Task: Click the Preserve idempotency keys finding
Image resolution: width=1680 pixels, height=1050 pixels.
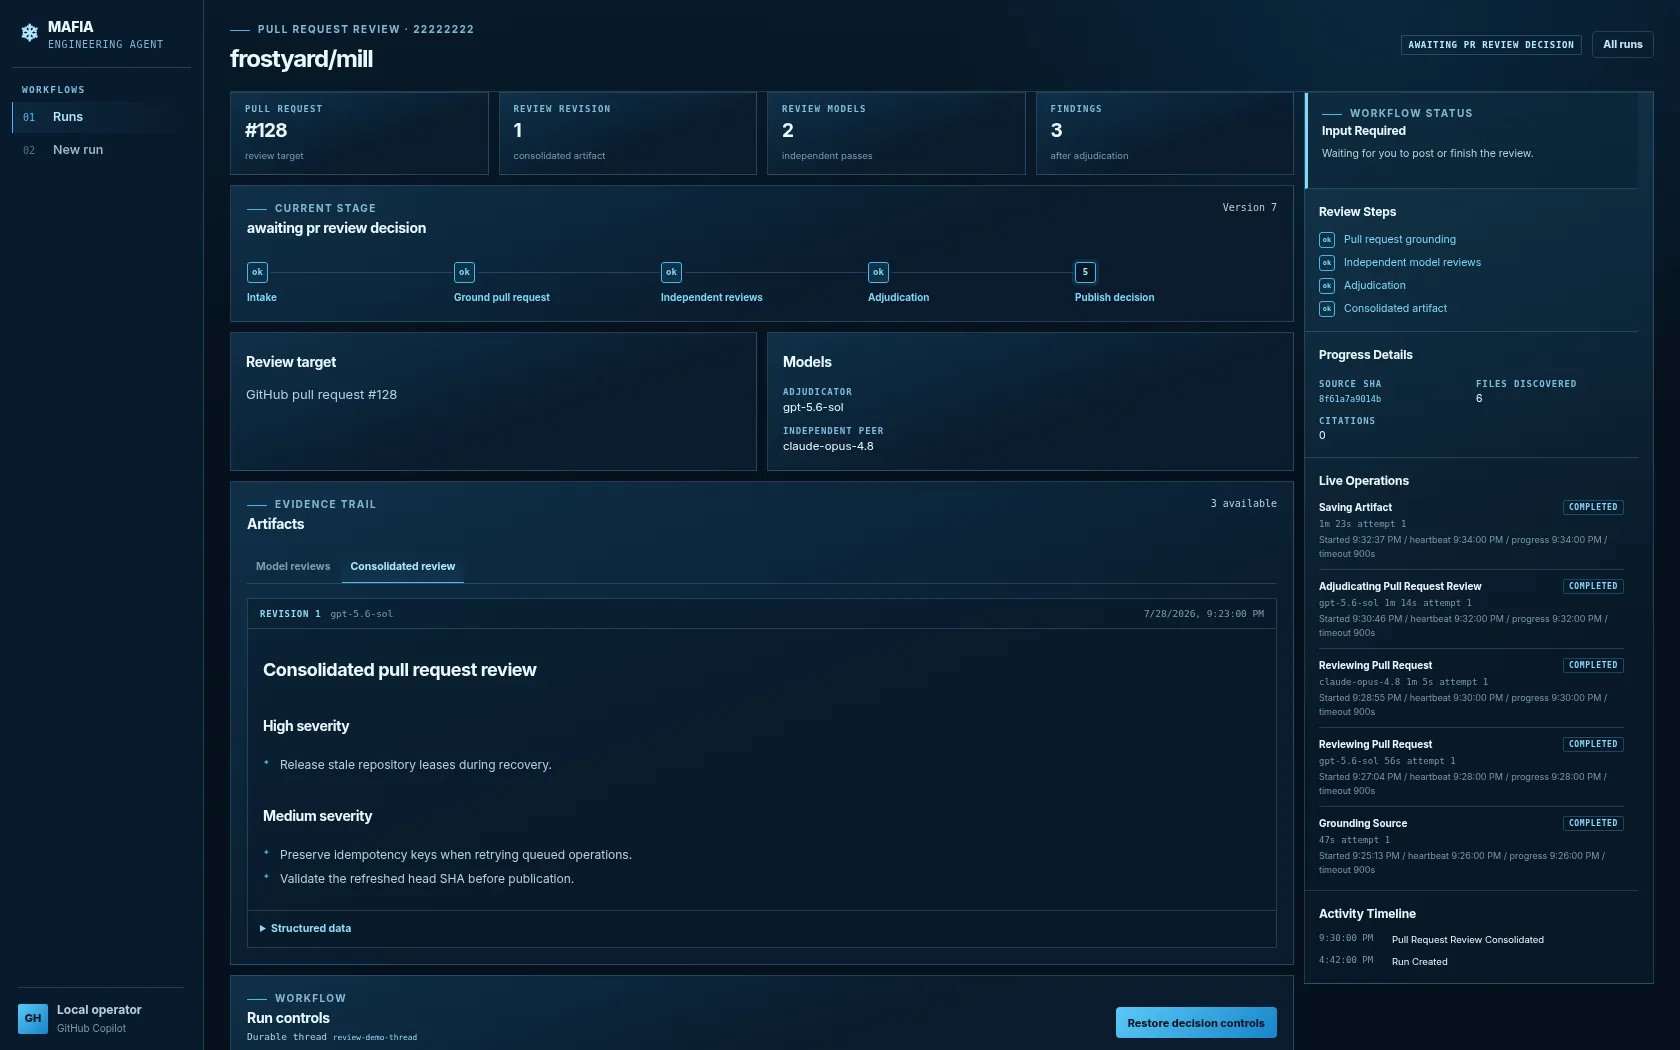Action: (x=455, y=855)
